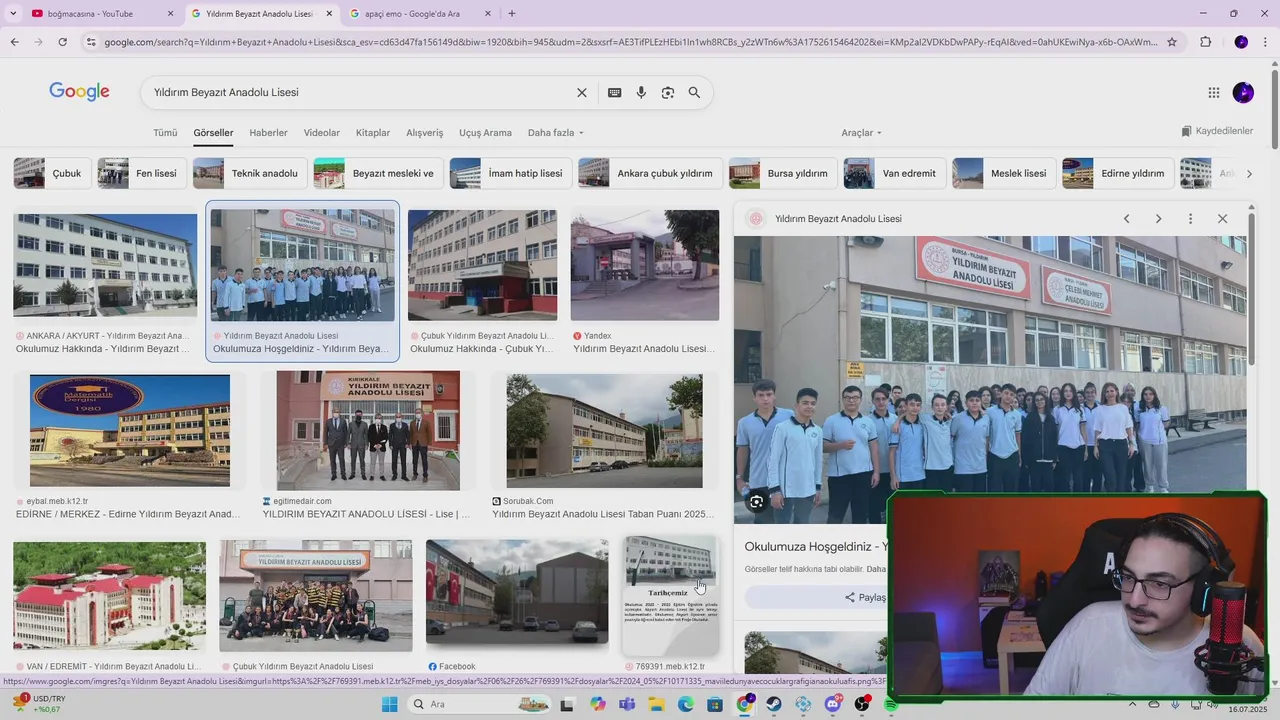This screenshot has width=1280, height=720.
Task: Filter images by Teknik anadolu chip
Action: point(250,173)
